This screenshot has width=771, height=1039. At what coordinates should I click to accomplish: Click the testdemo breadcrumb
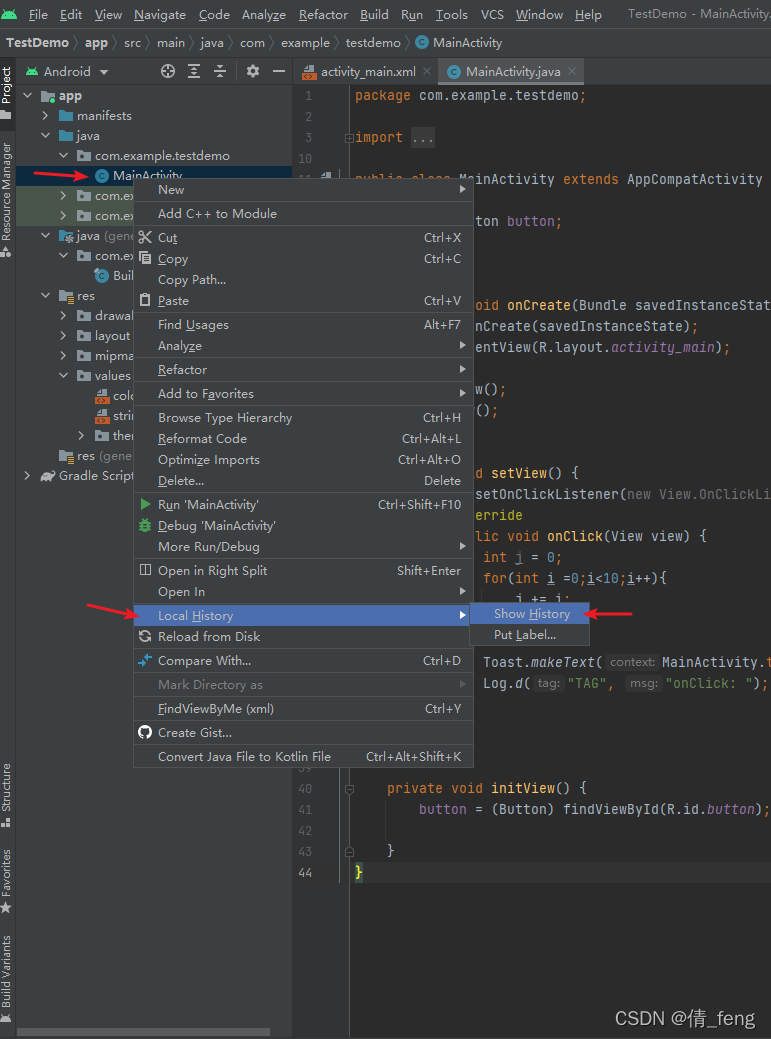pos(373,43)
